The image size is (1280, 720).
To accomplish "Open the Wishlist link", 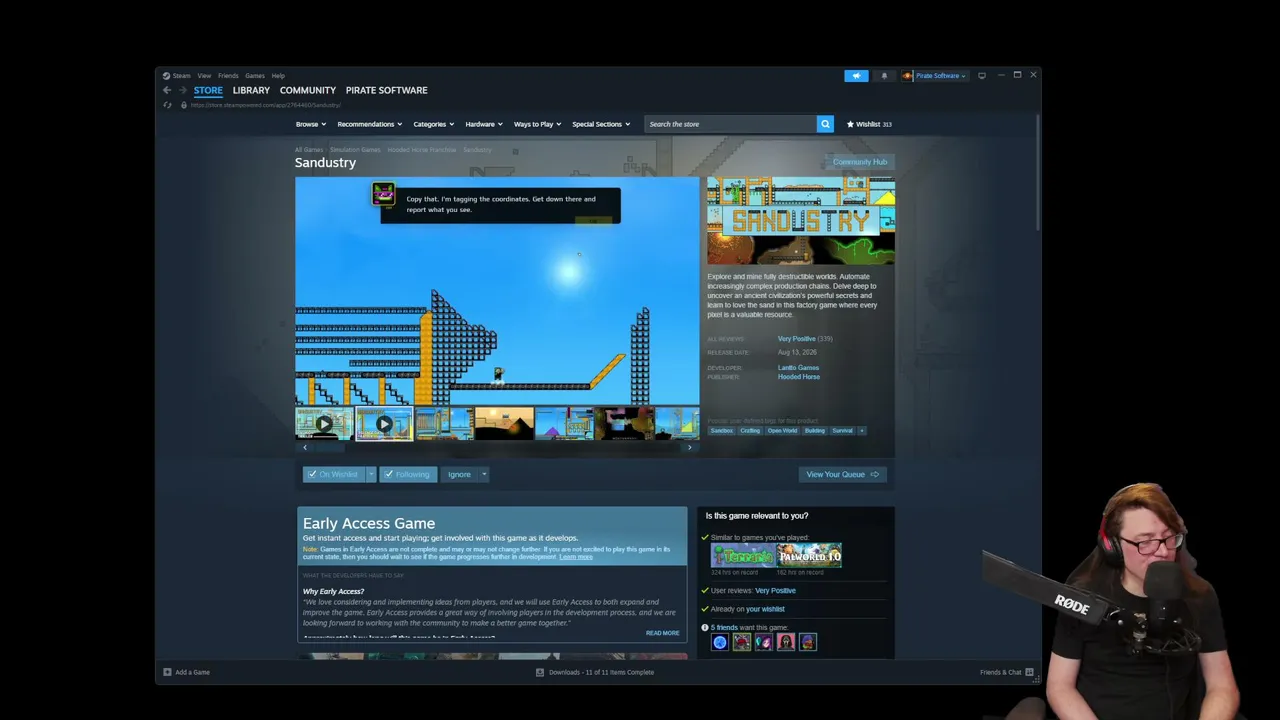I will [x=869, y=124].
